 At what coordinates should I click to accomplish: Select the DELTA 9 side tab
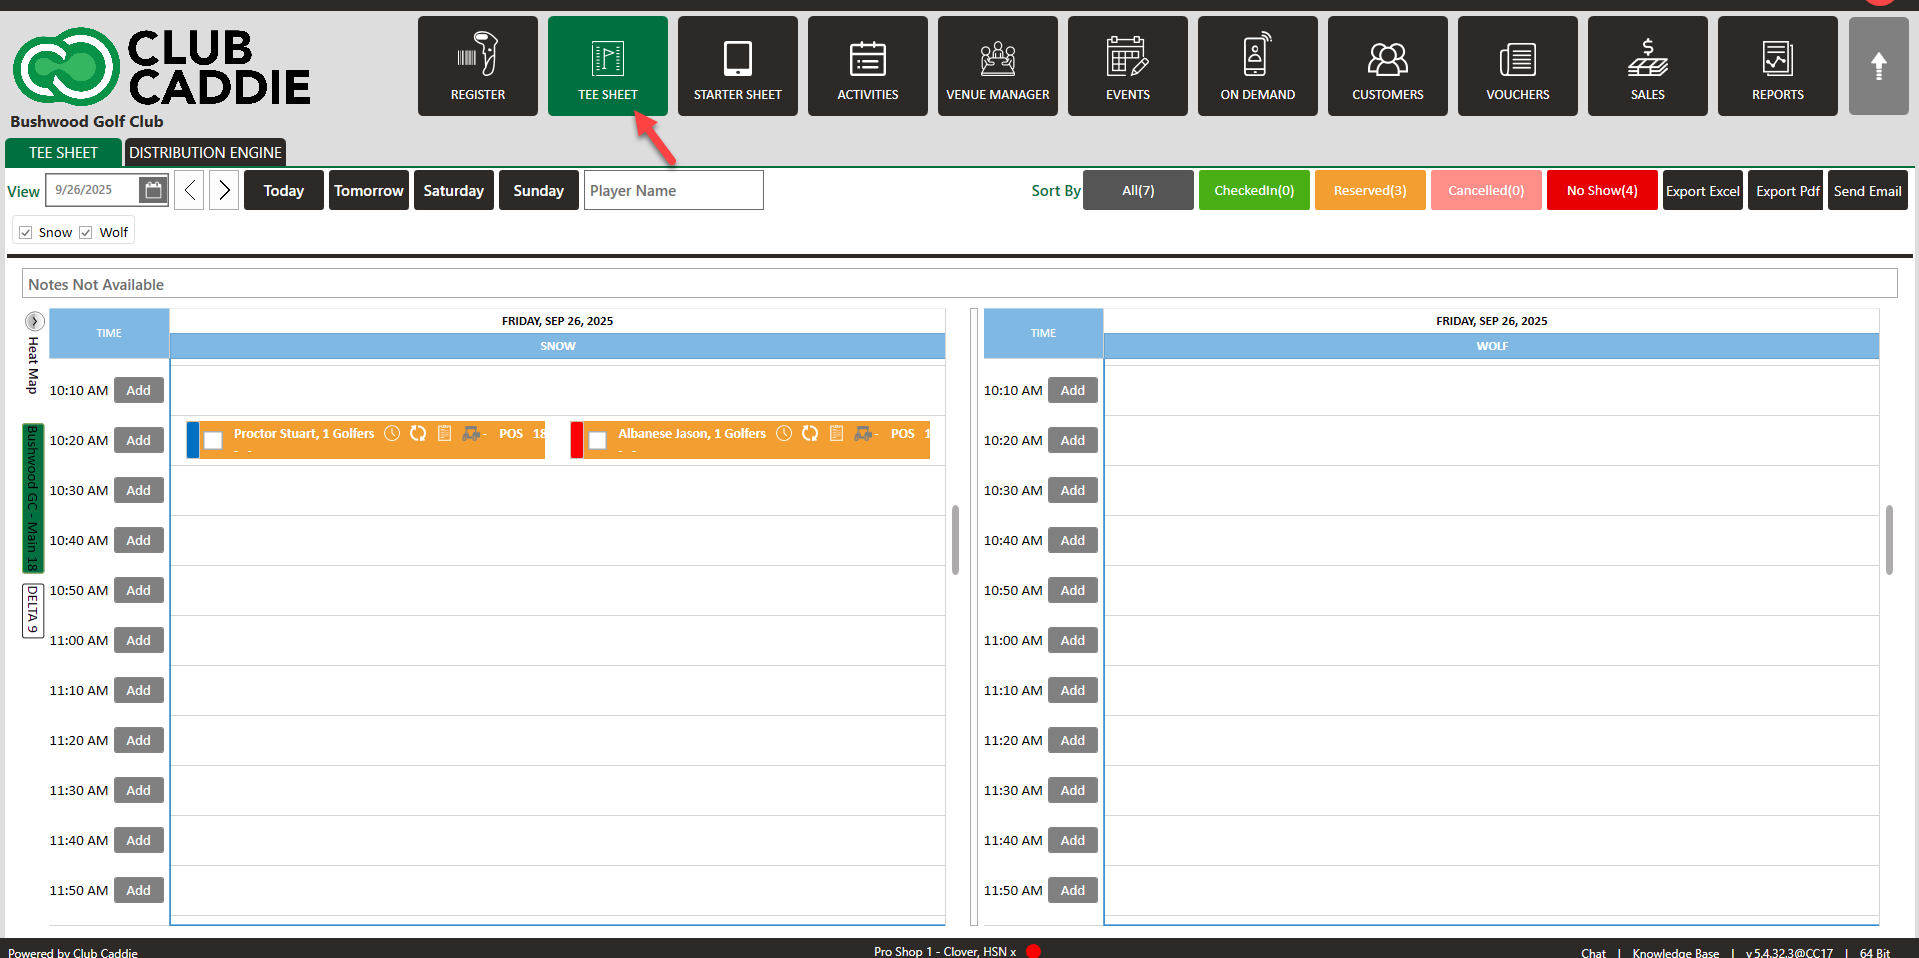[x=32, y=610]
